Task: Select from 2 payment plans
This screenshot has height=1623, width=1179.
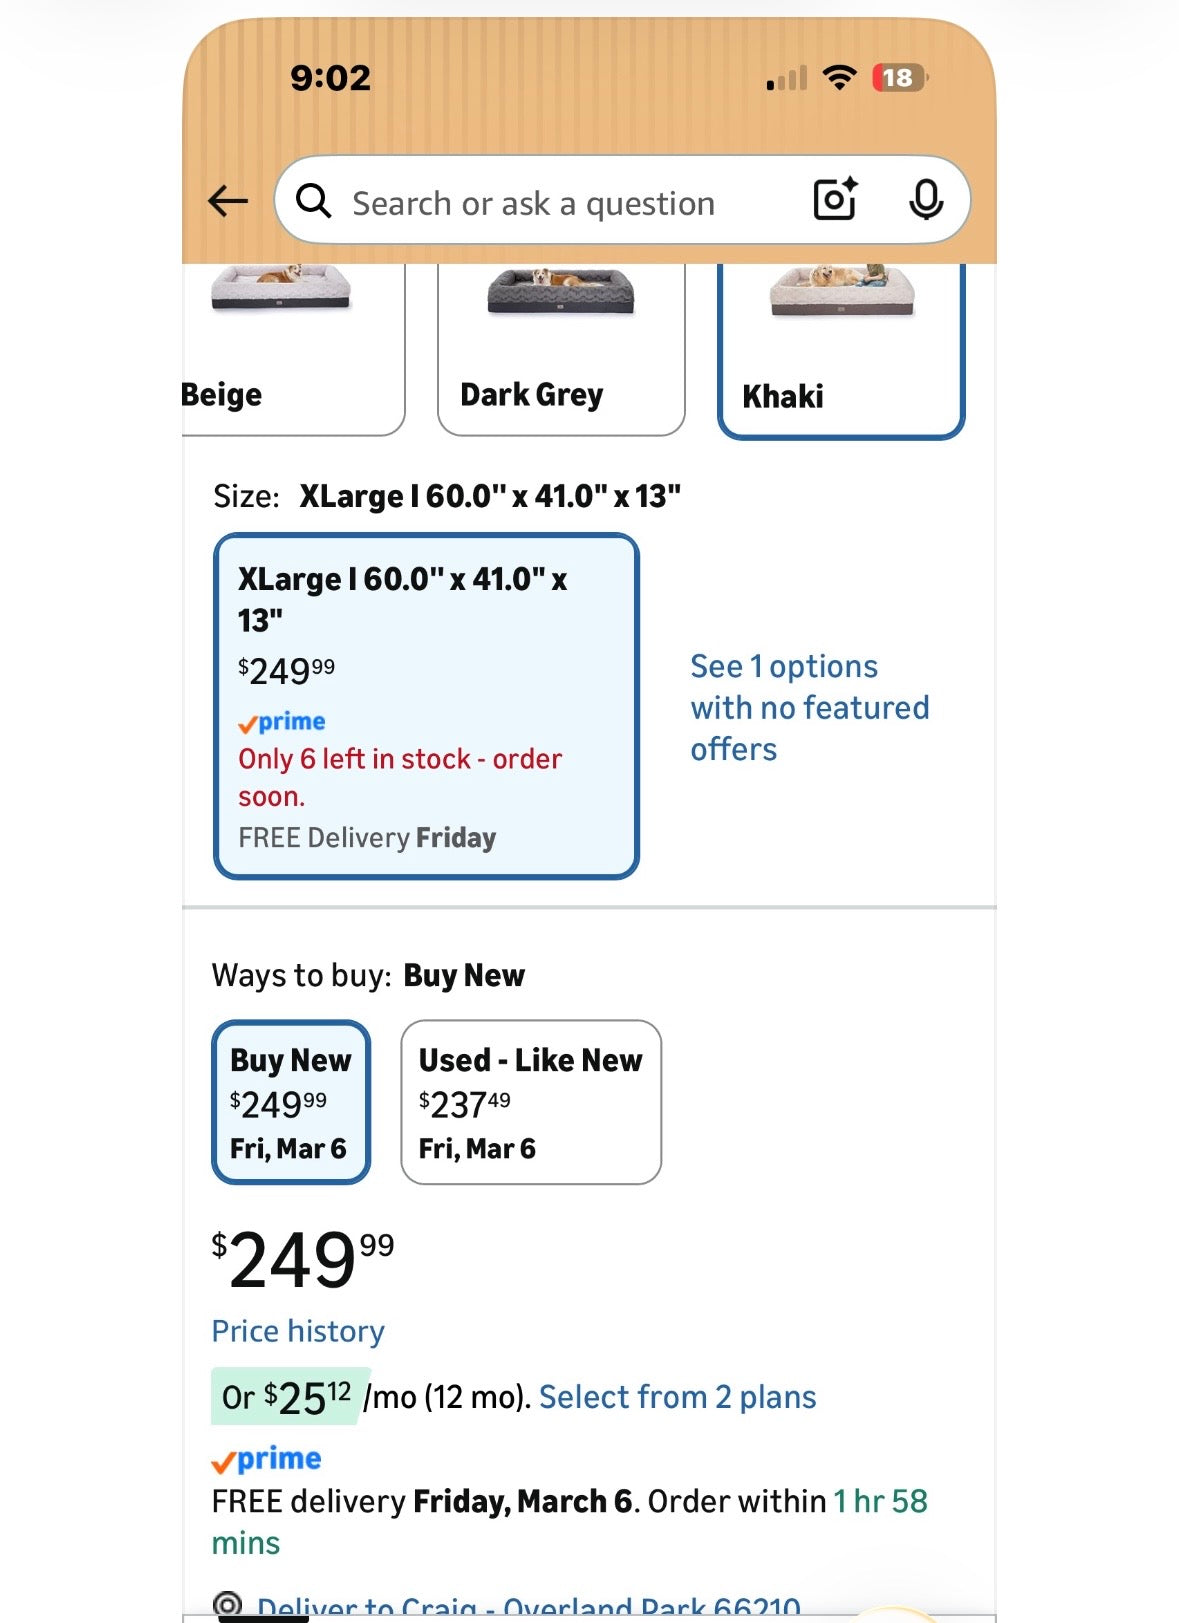Action: 676,1396
